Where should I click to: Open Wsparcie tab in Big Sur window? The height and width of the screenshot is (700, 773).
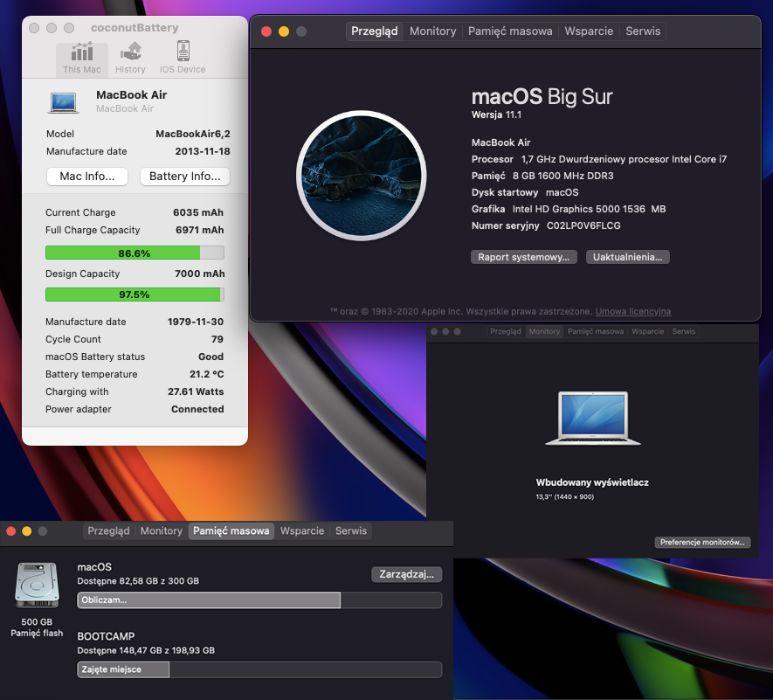[589, 31]
